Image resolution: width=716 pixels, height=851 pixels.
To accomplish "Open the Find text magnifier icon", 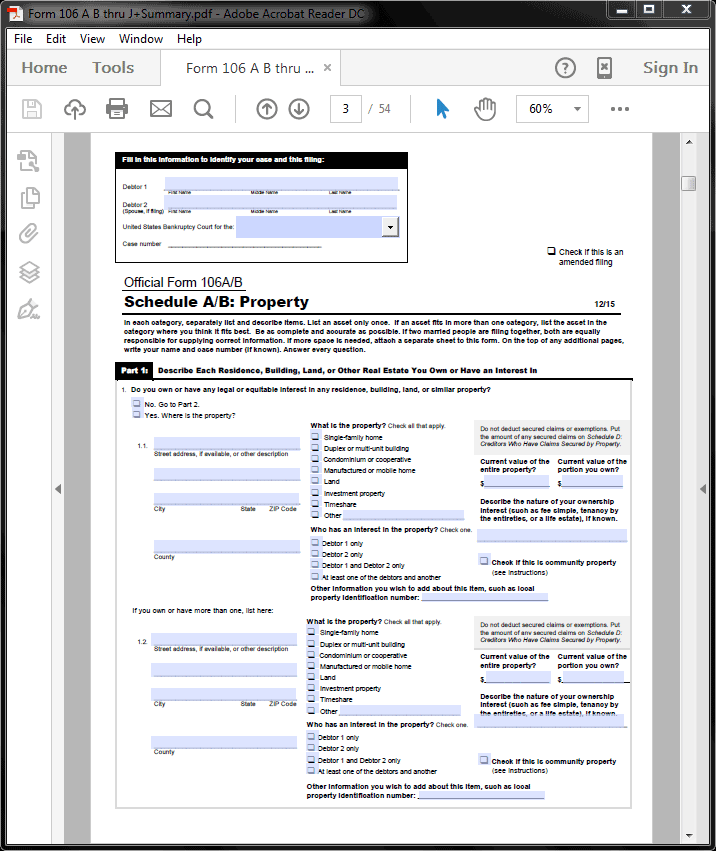I will (x=204, y=109).
